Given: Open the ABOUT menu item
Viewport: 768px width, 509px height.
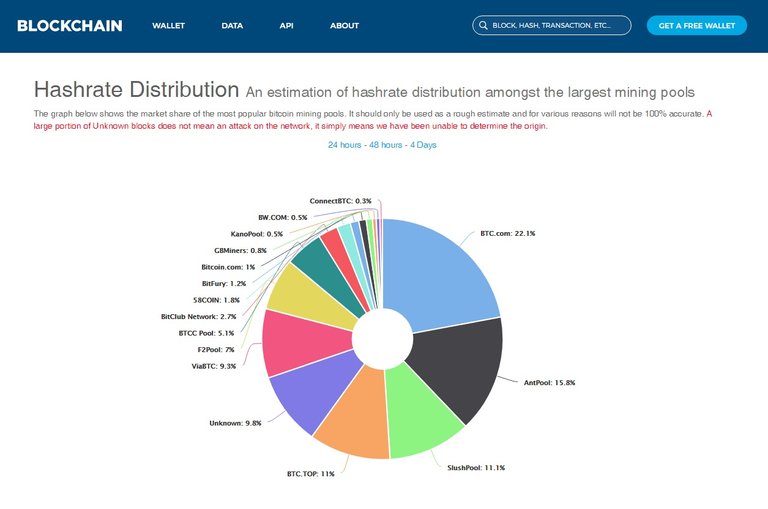Looking at the screenshot, I should [344, 25].
